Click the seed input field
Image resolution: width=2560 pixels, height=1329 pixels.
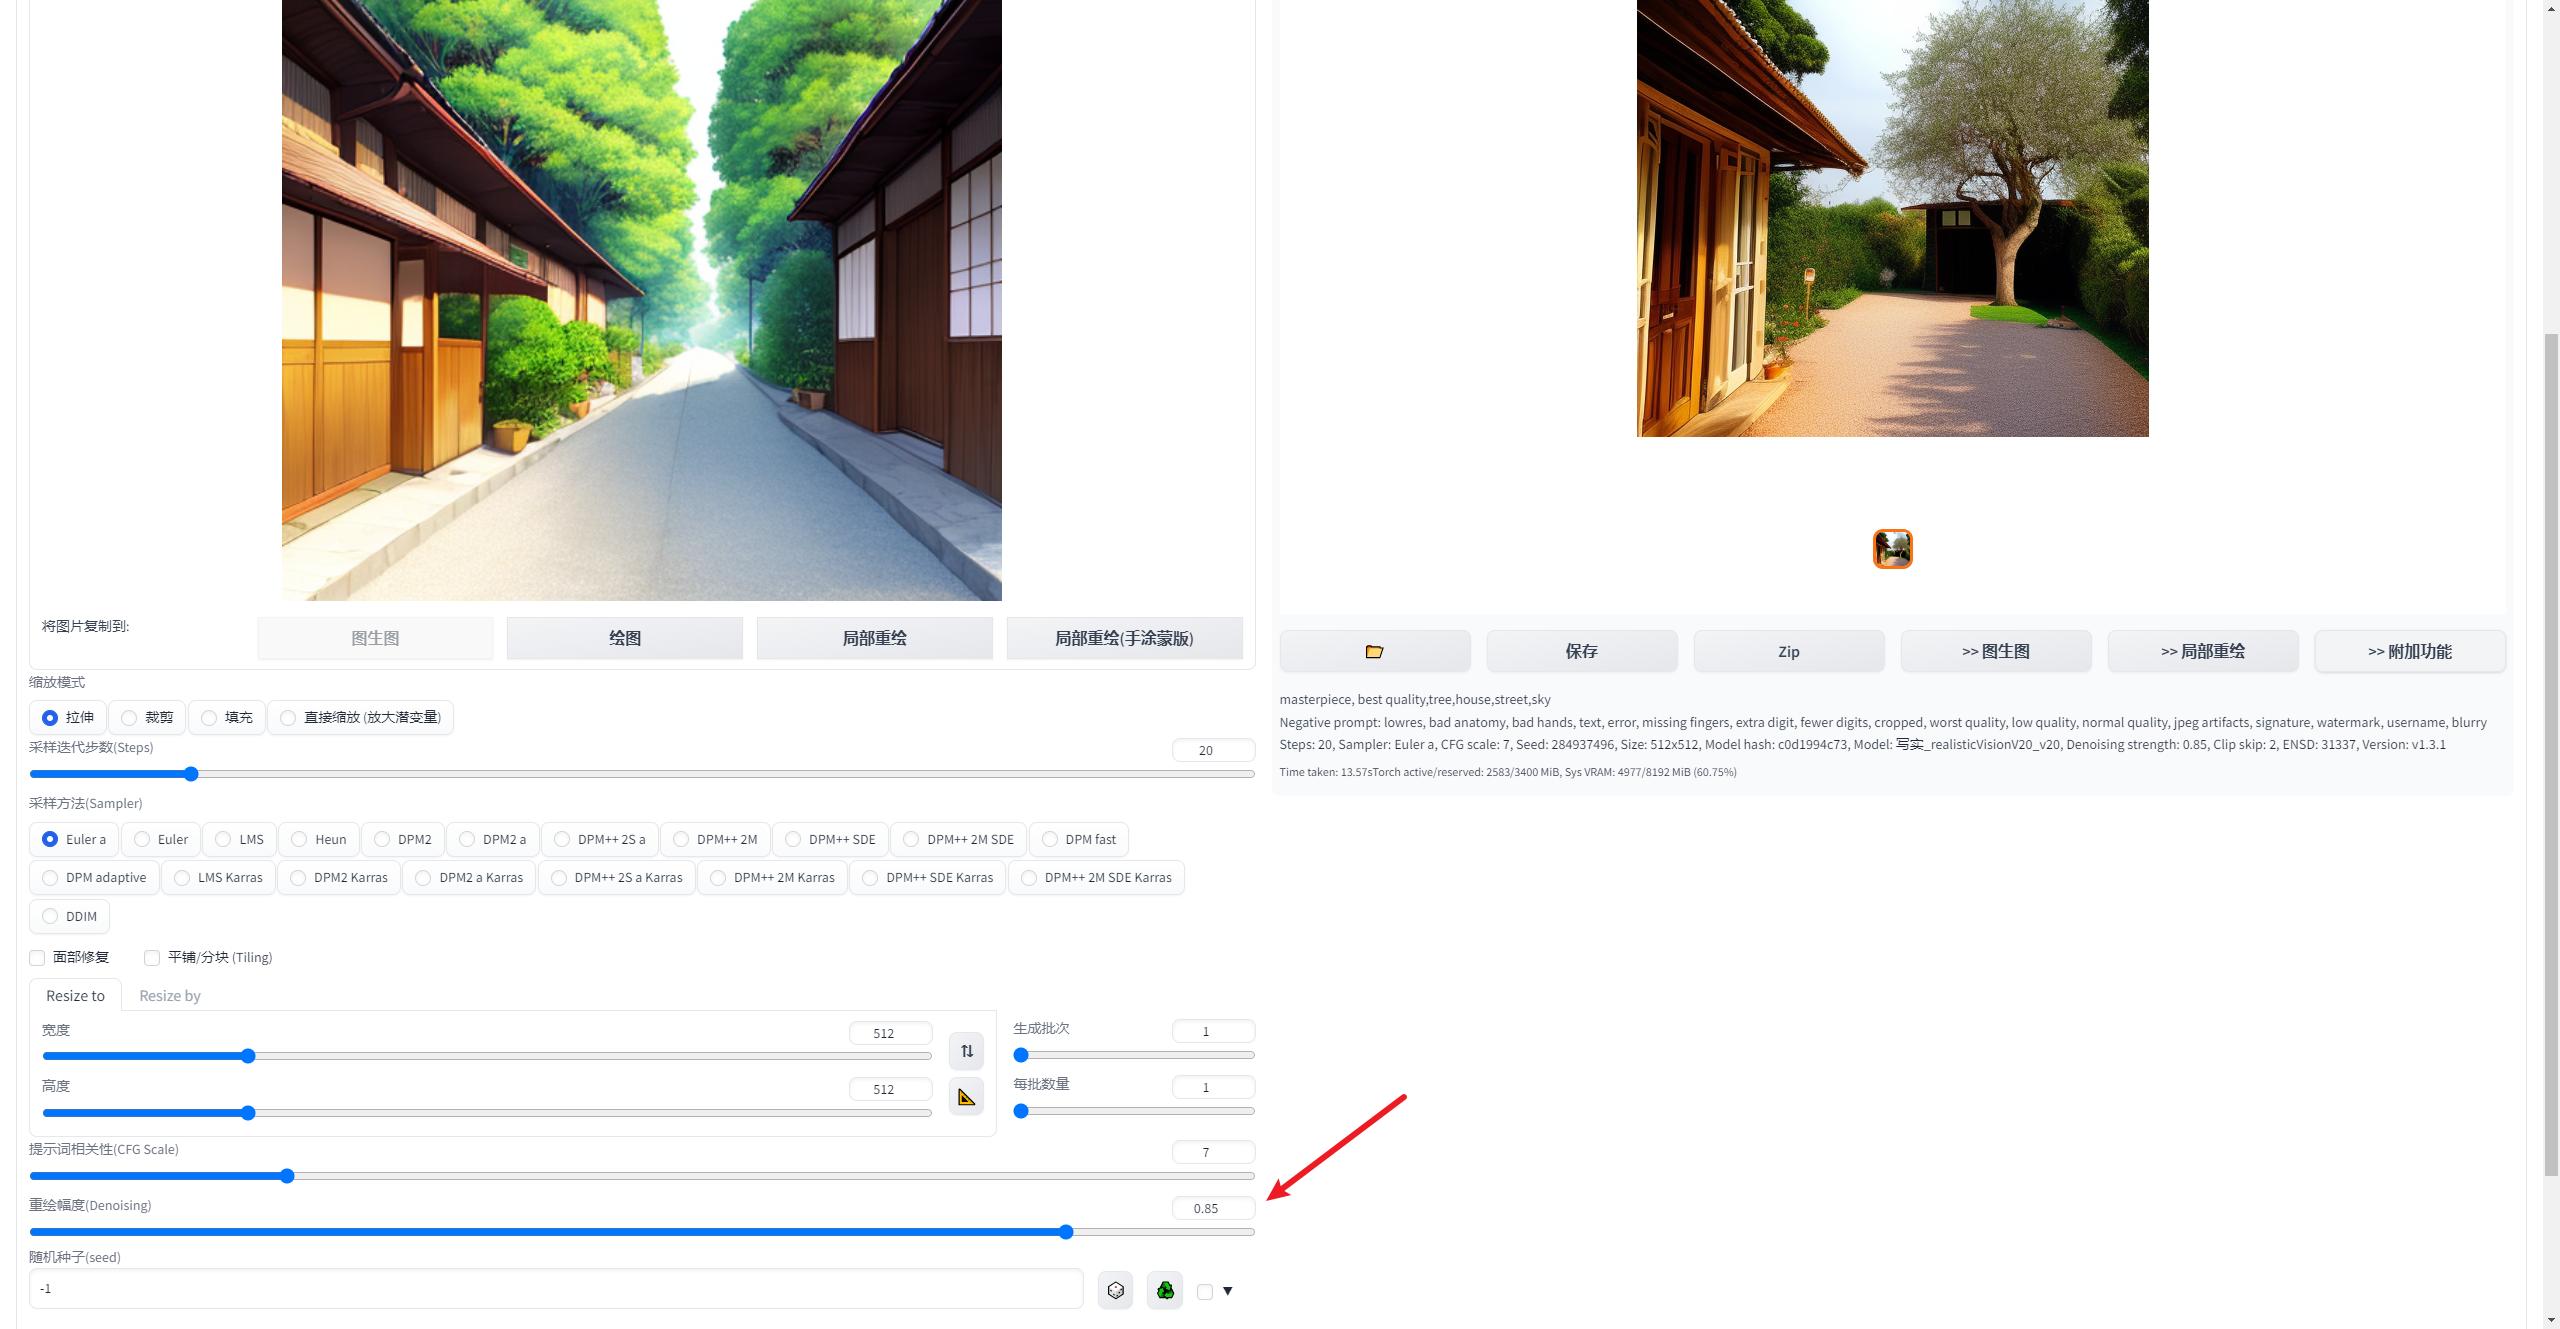pos(555,1289)
